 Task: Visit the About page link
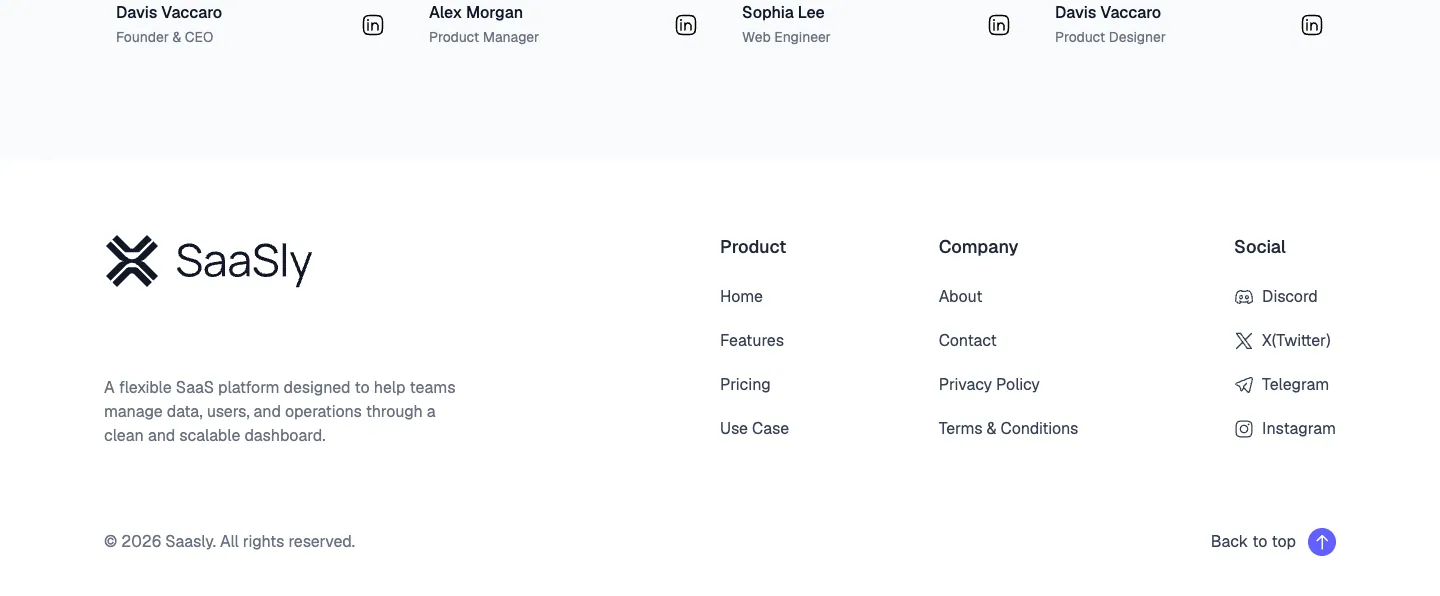click(x=960, y=297)
